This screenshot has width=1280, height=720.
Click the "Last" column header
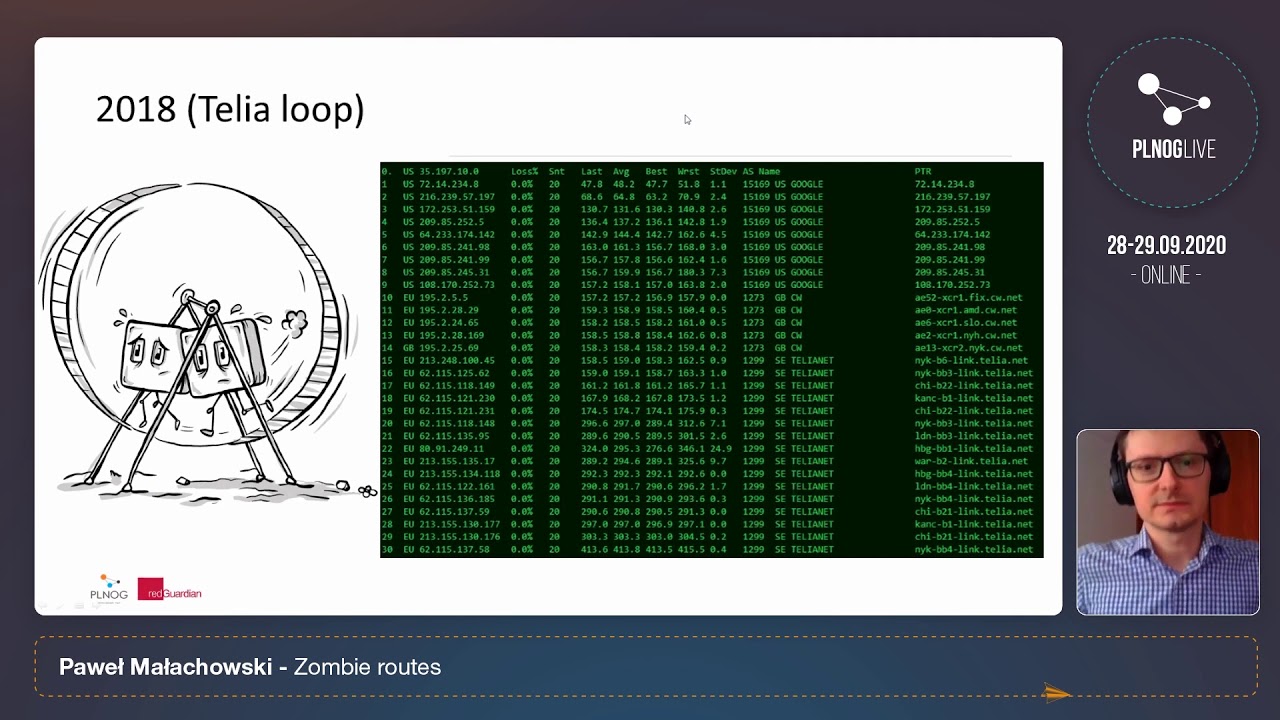(591, 172)
